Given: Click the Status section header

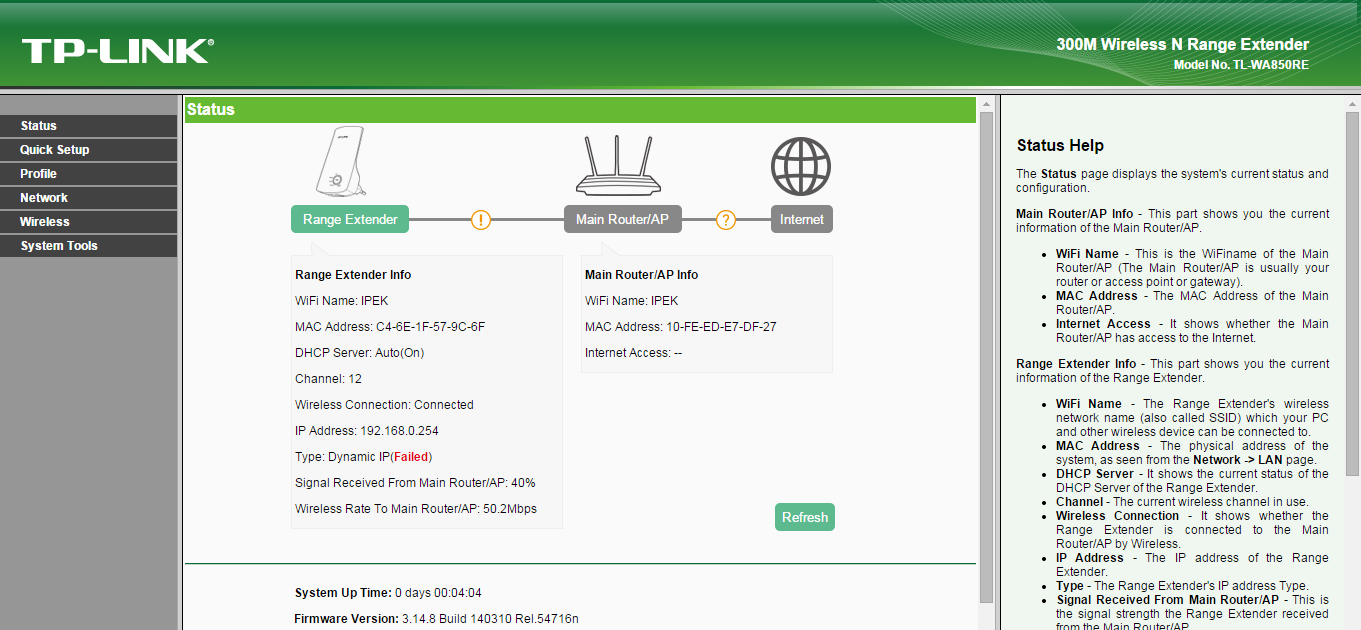Looking at the screenshot, I should click(x=580, y=110).
